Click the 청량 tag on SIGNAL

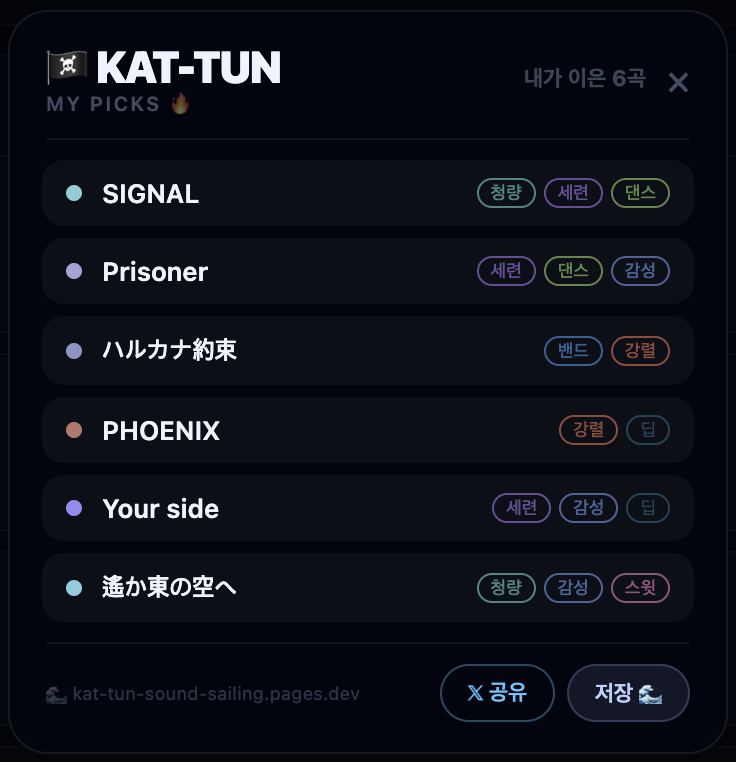pos(506,193)
